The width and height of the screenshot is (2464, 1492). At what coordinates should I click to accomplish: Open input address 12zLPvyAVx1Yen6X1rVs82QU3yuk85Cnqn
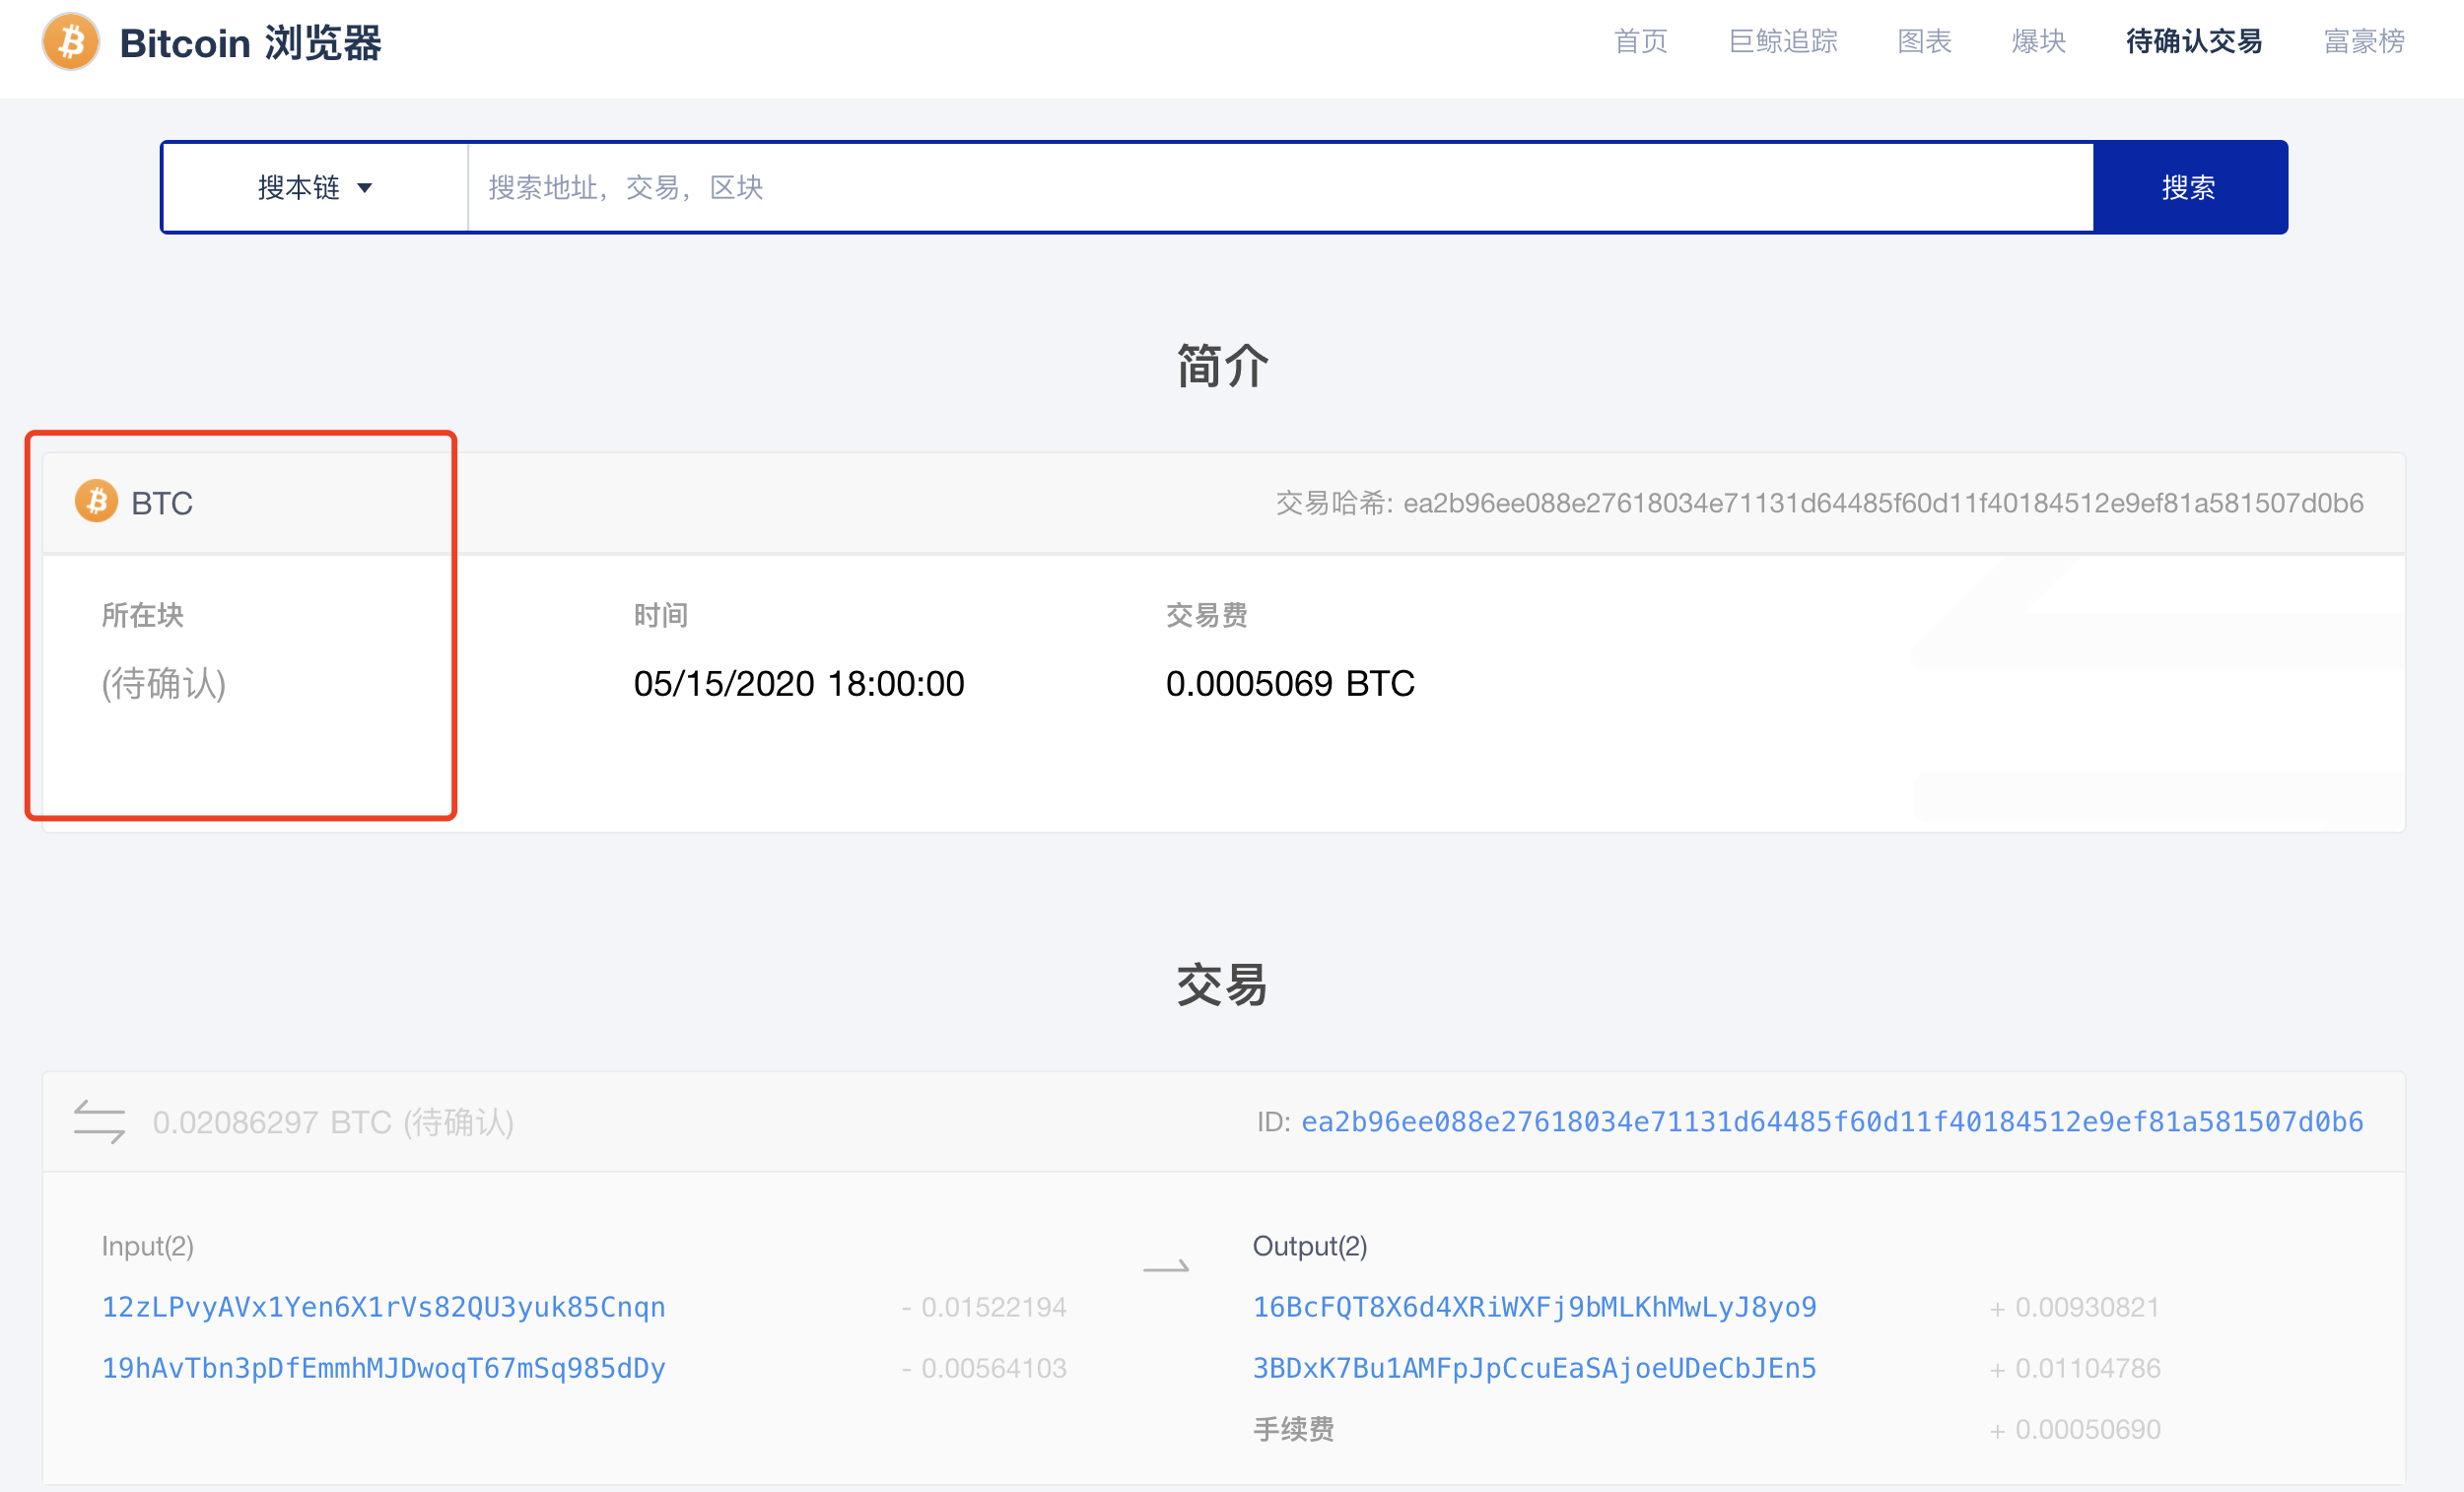point(384,1307)
